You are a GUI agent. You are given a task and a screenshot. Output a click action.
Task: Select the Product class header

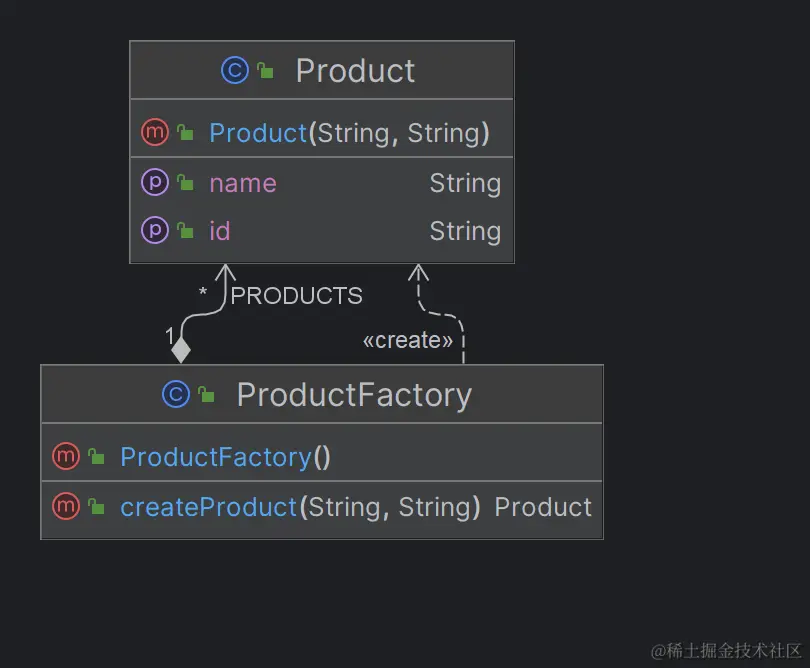coord(355,71)
